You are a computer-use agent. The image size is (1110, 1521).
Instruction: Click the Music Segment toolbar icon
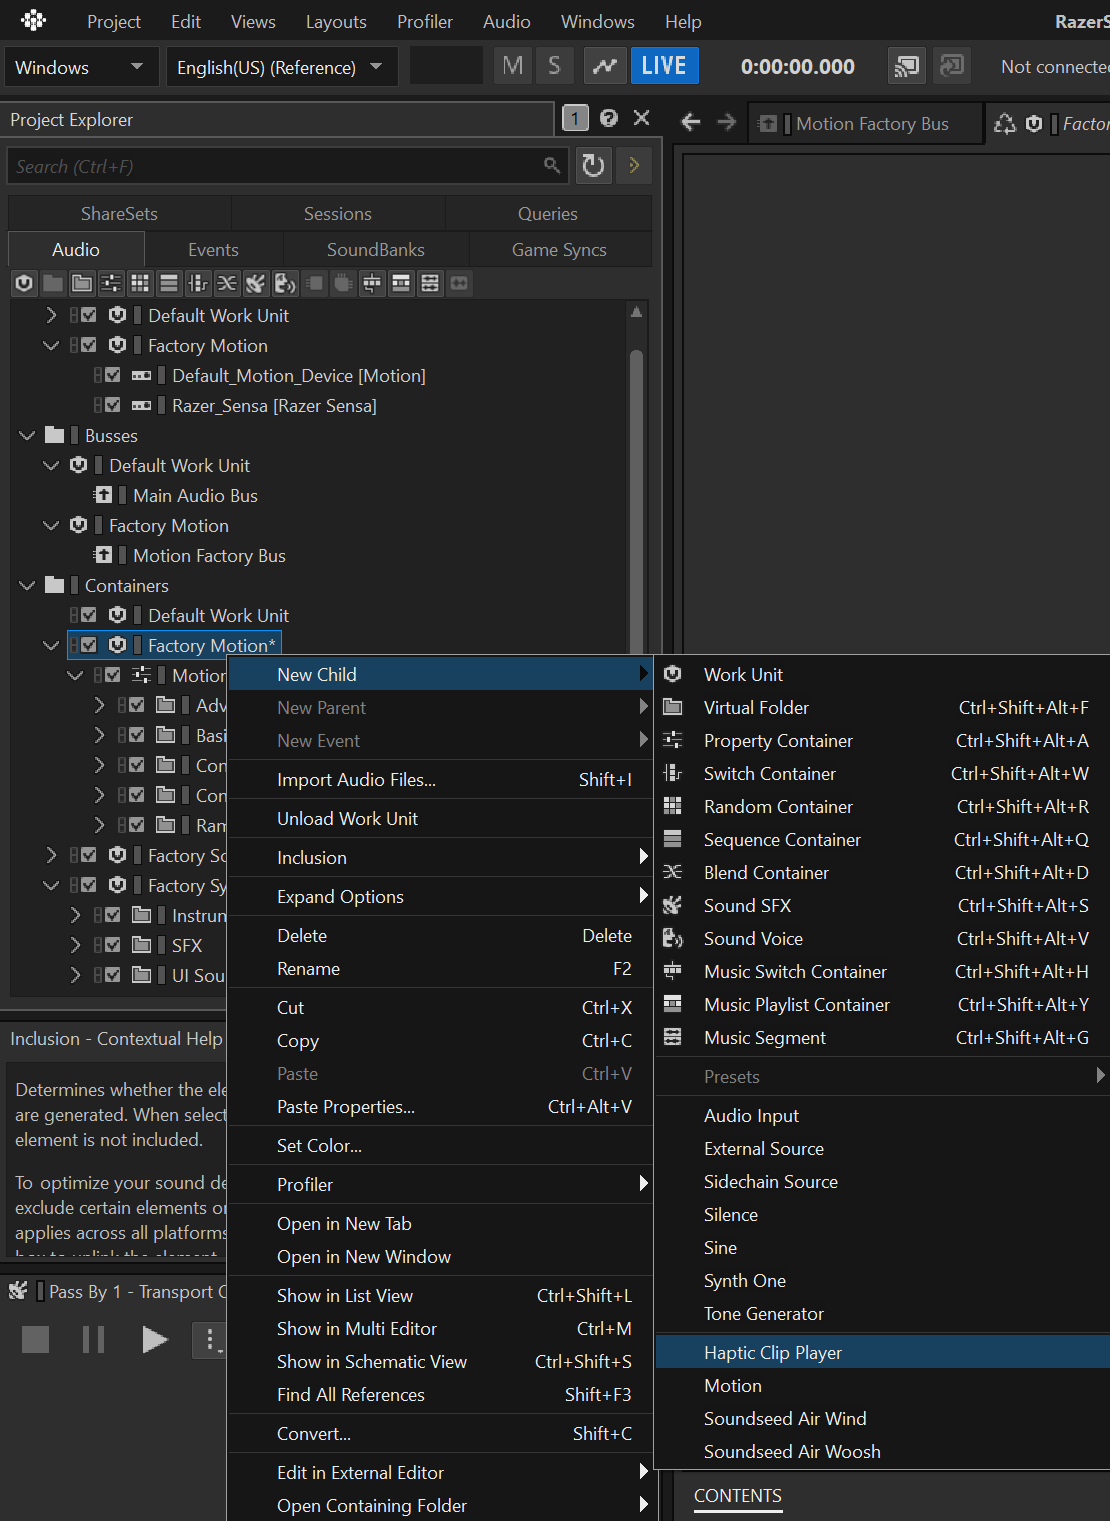click(430, 283)
